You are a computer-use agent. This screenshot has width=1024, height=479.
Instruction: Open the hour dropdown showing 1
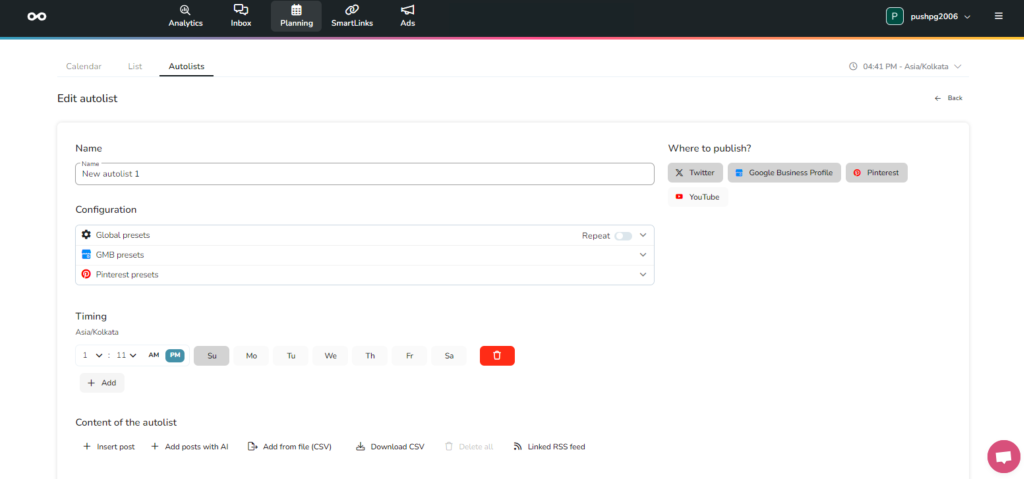[92, 355]
